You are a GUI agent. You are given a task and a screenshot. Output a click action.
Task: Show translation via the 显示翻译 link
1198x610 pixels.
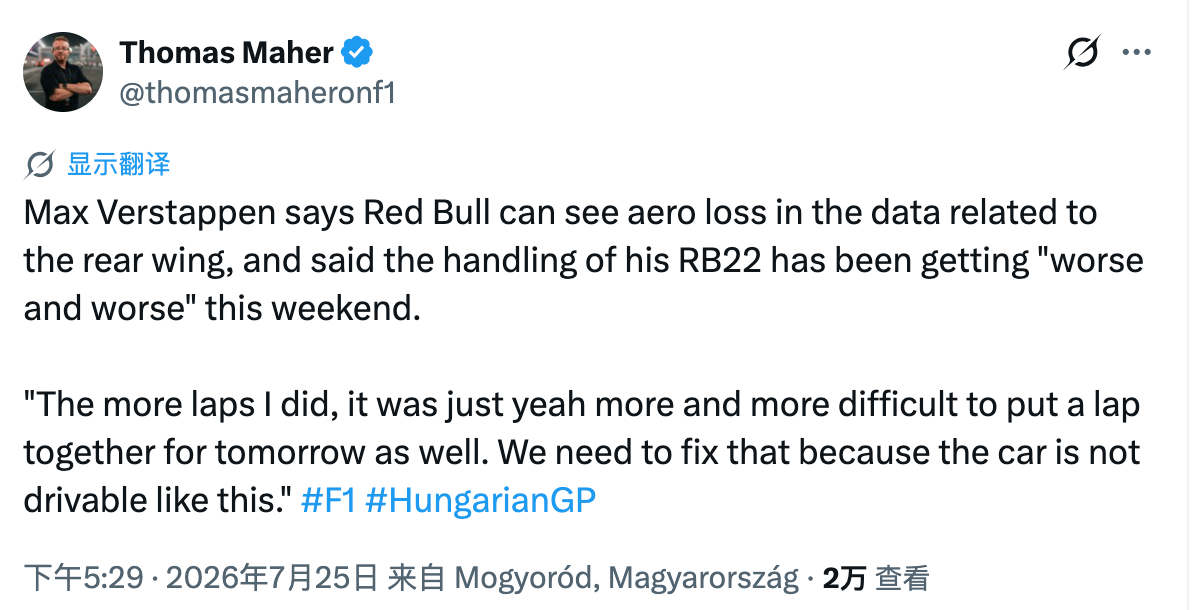[x=118, y=164]
